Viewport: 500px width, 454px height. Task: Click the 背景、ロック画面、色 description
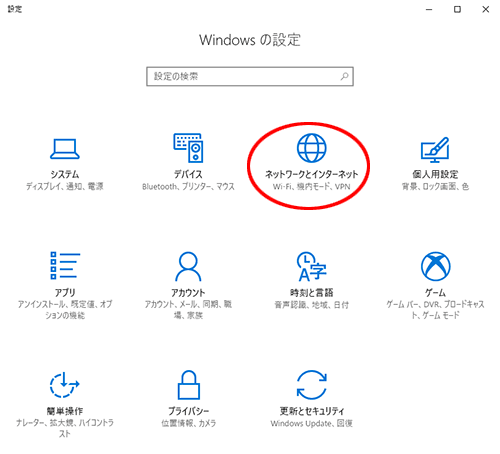pos(435,187)
